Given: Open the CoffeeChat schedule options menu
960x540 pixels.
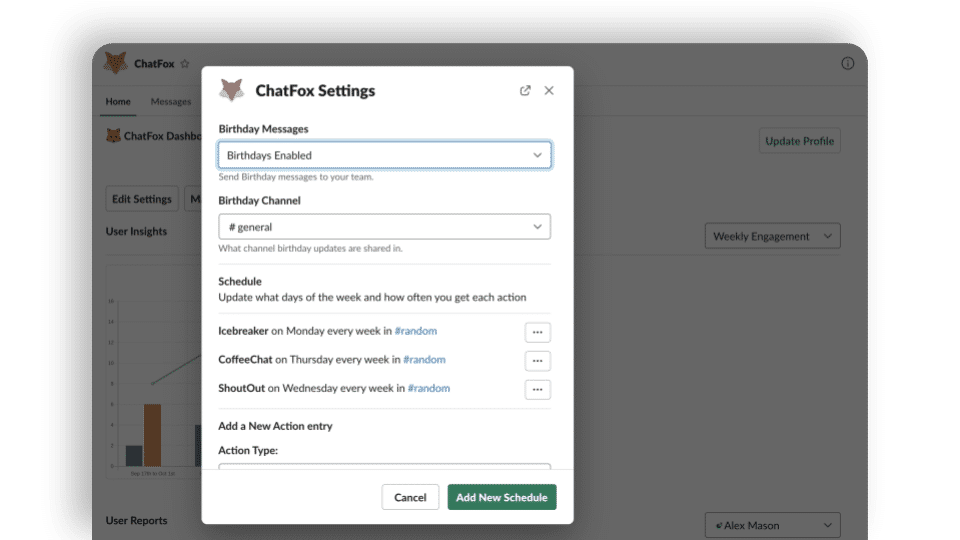Looking at the screenshot, I should coord(537,361).
